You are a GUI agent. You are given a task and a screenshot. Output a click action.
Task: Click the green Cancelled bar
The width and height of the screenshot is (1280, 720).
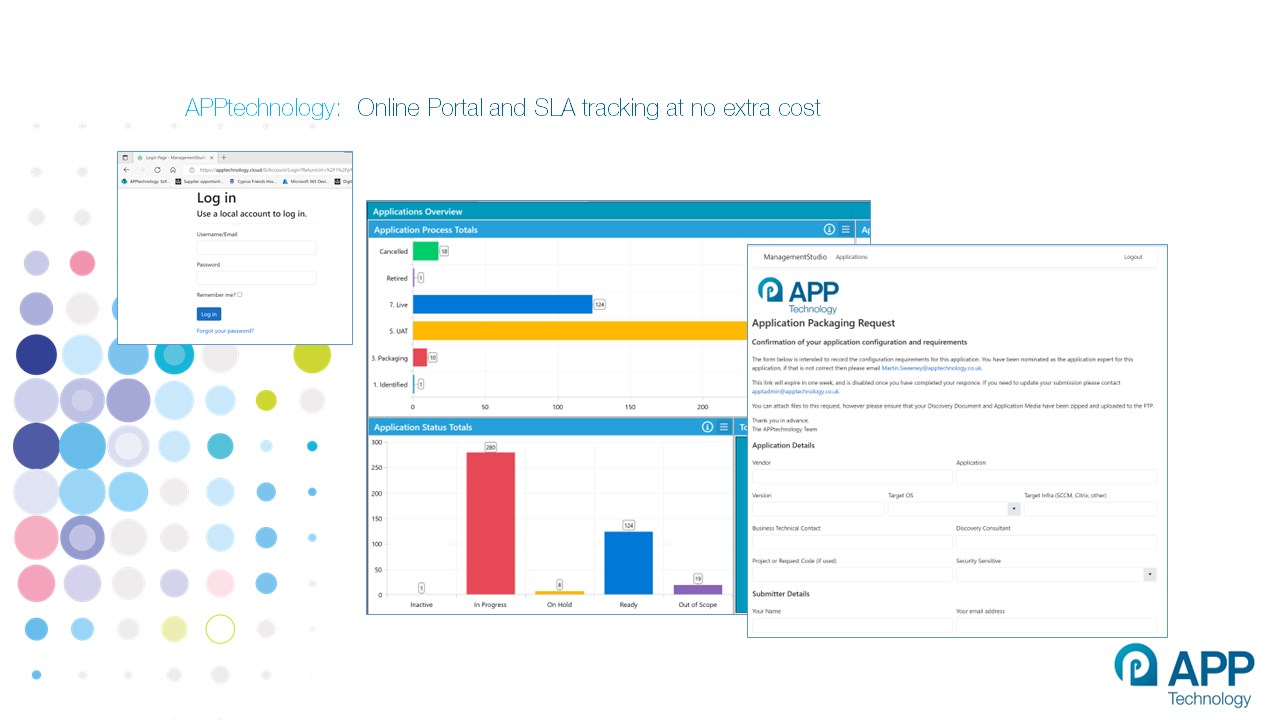[425, 251]
